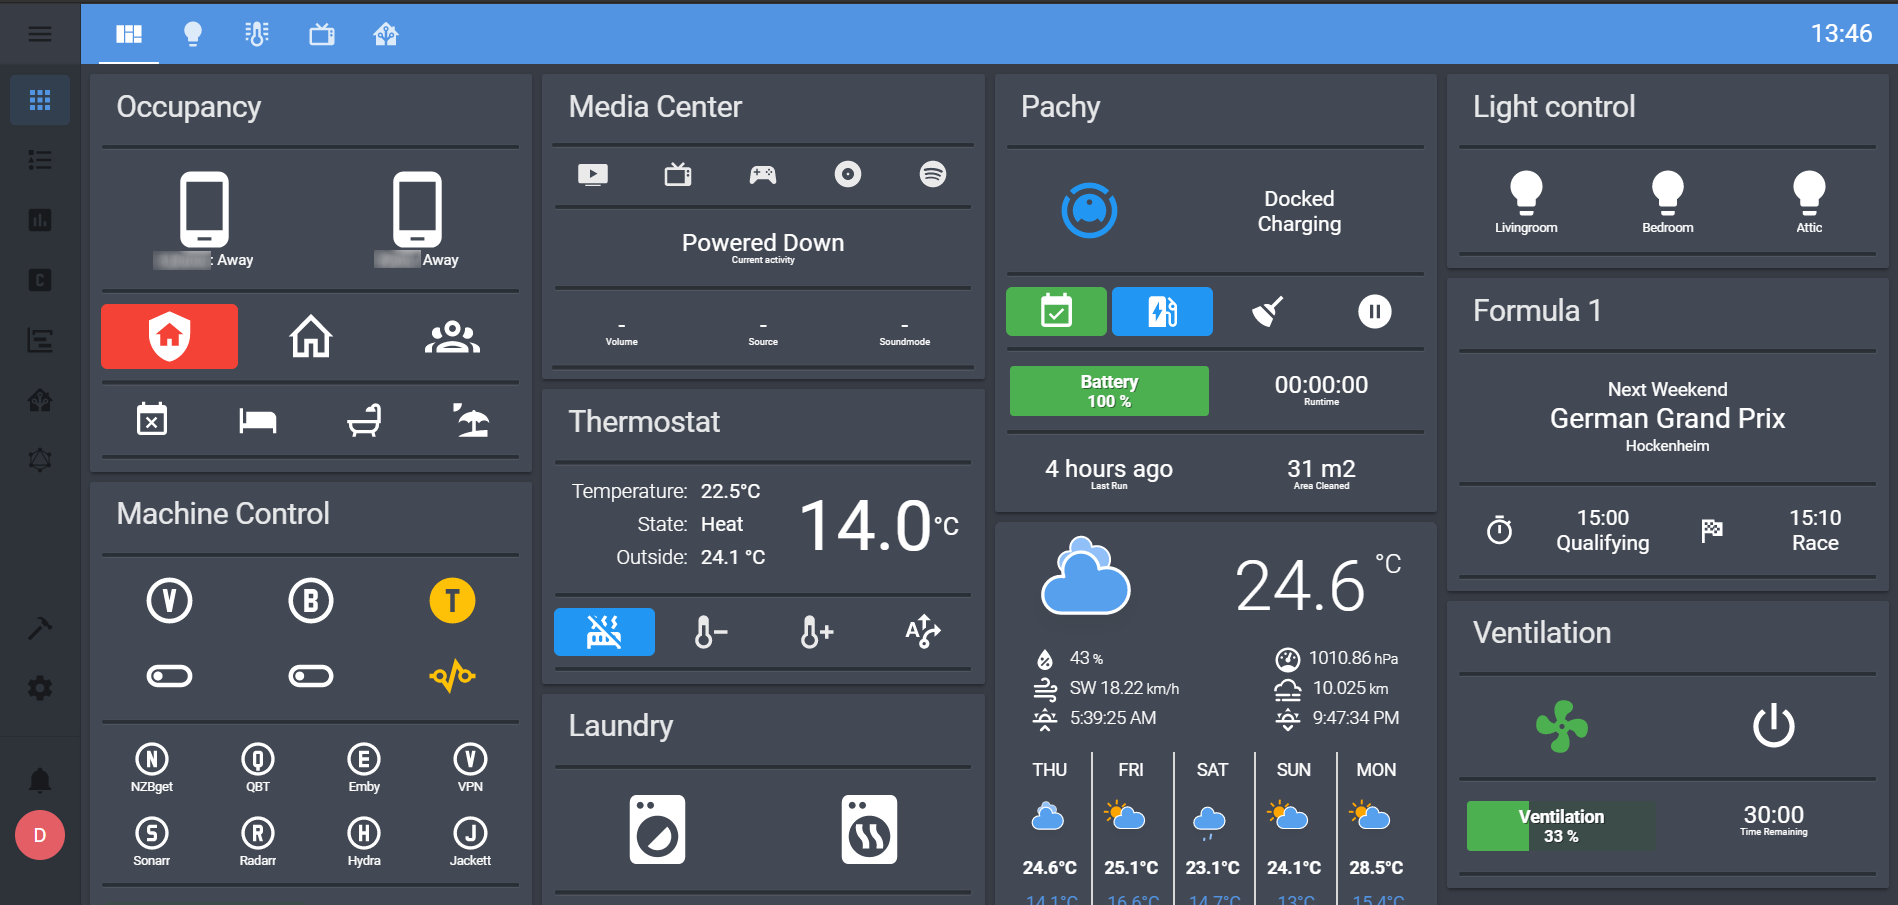Toggle the fan-off mode in Thermostat
Image resolution: width=1898 pixels, height=905 pixels.
[x=604, y=631]
